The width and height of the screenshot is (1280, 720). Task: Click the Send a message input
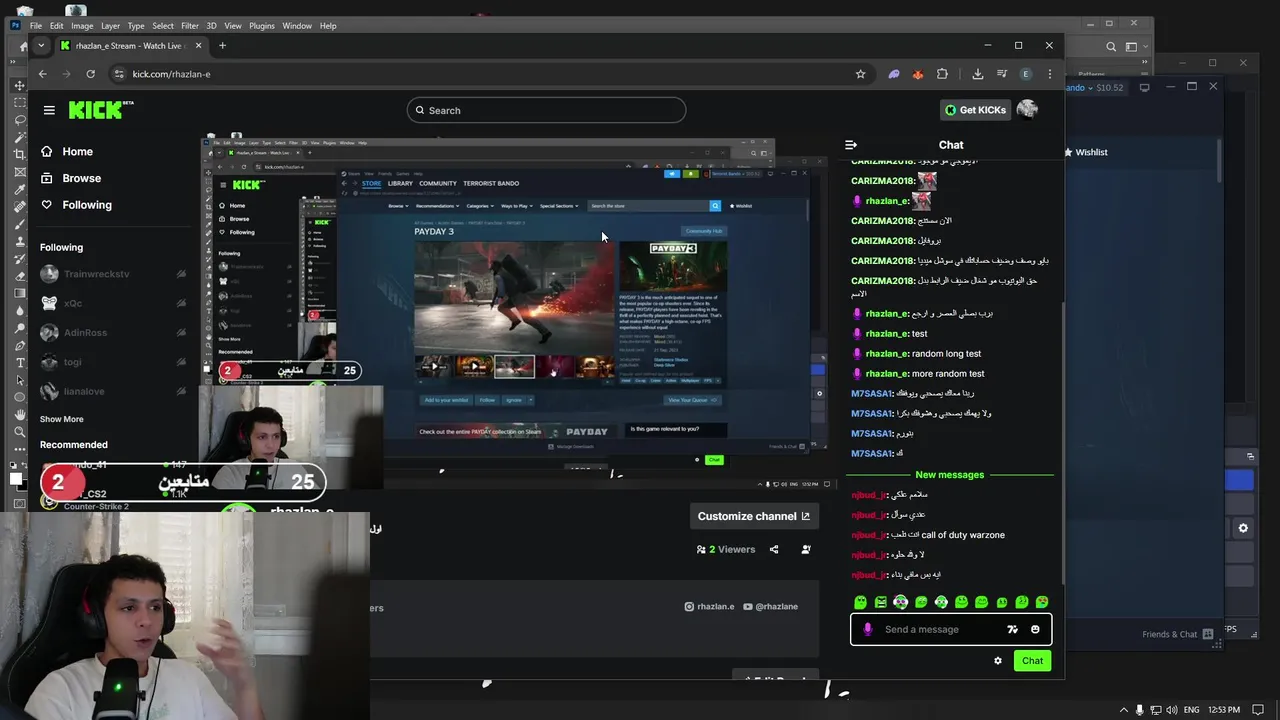940,630
